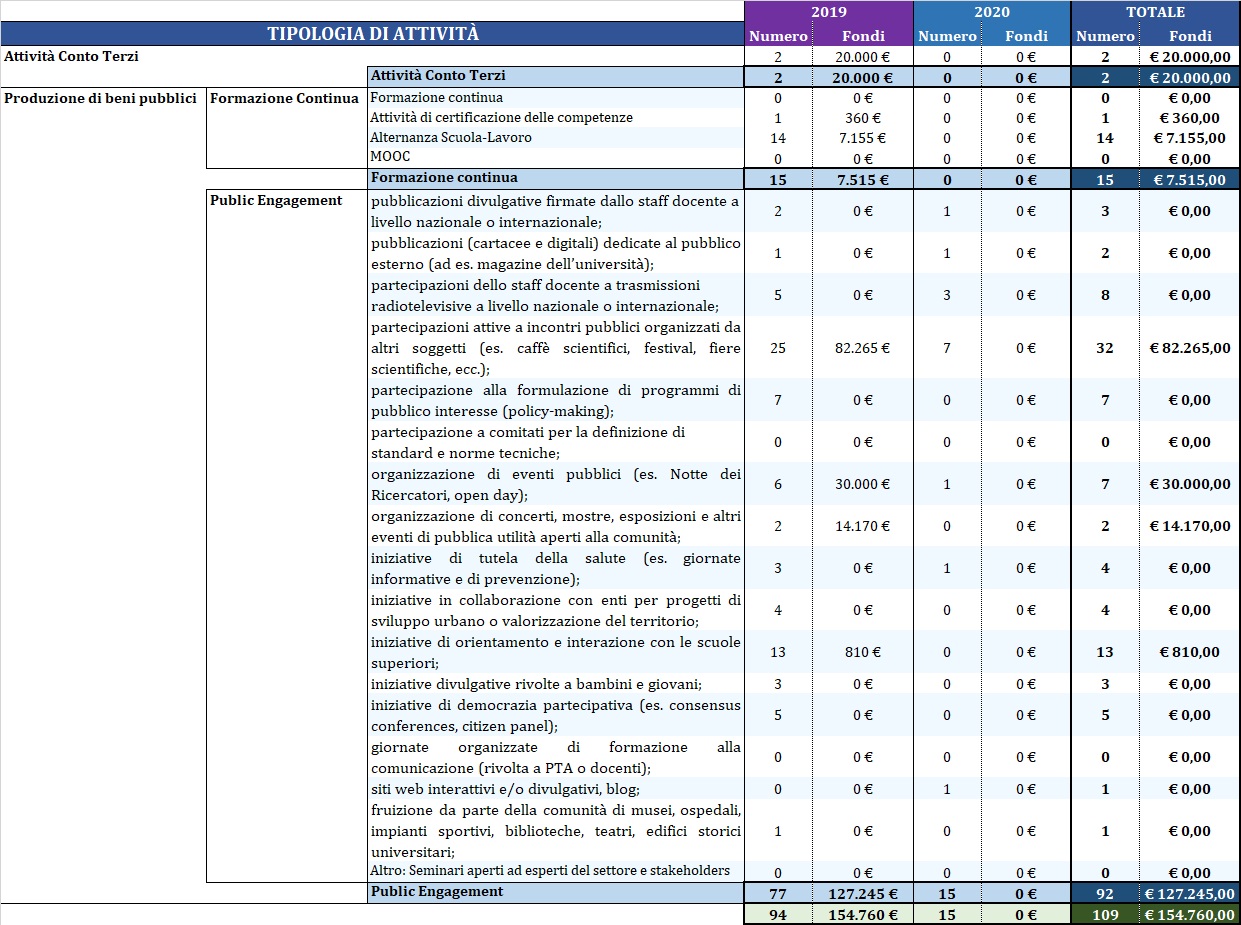Screen dimensions: 1241x925
Task: Click the TOTALE header cell
Action: [1155, 12]
